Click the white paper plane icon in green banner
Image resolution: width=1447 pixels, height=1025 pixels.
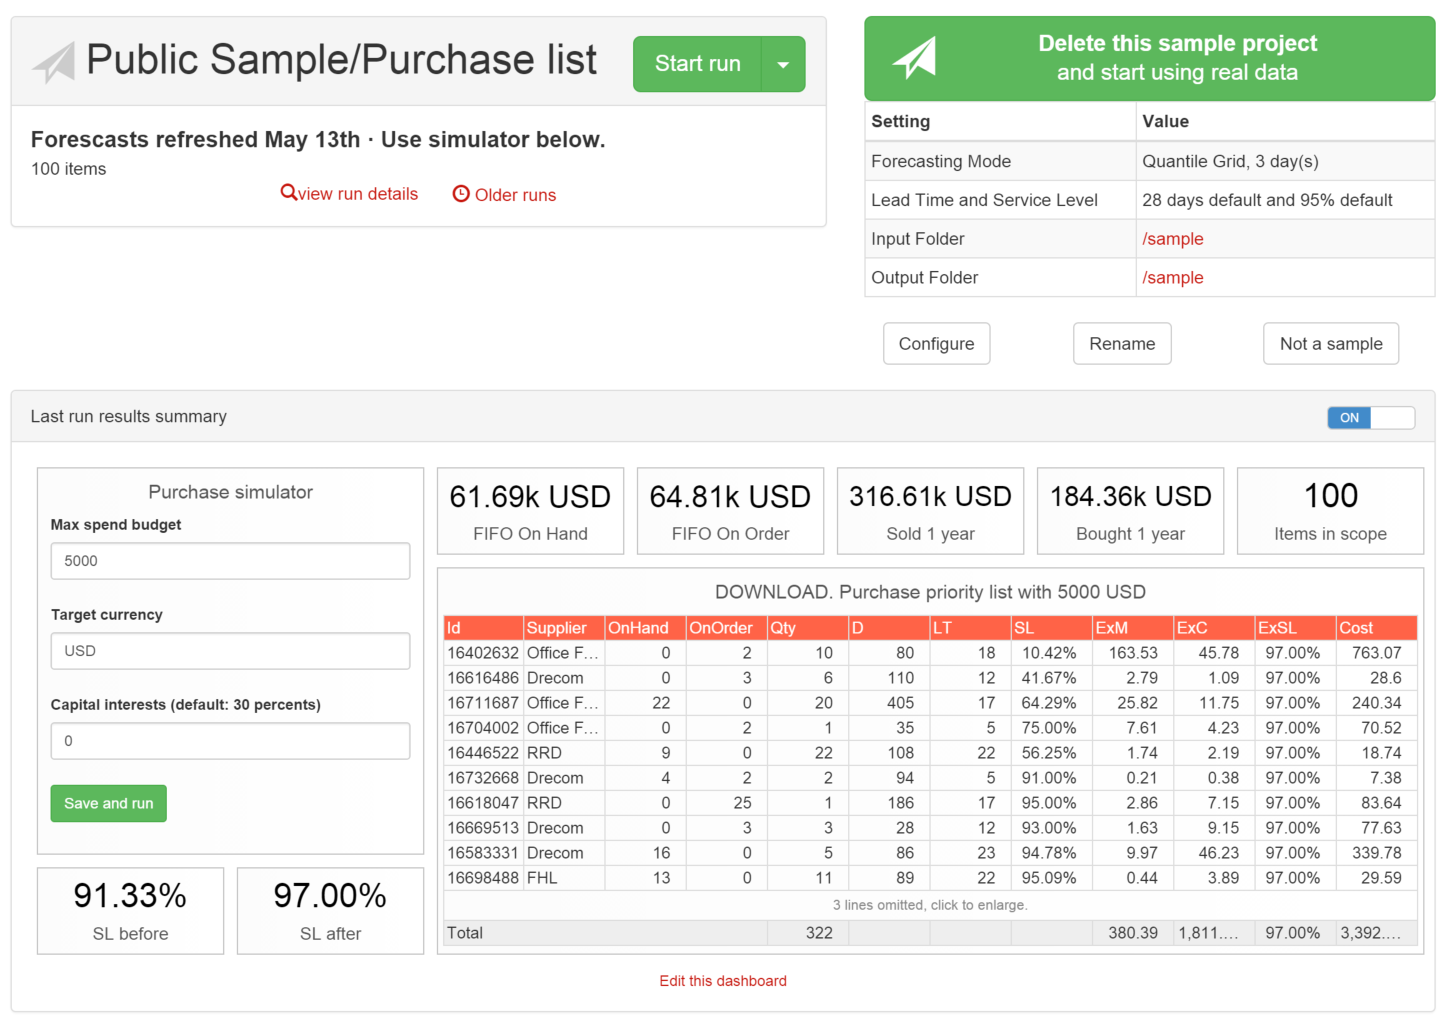(915, 58)
